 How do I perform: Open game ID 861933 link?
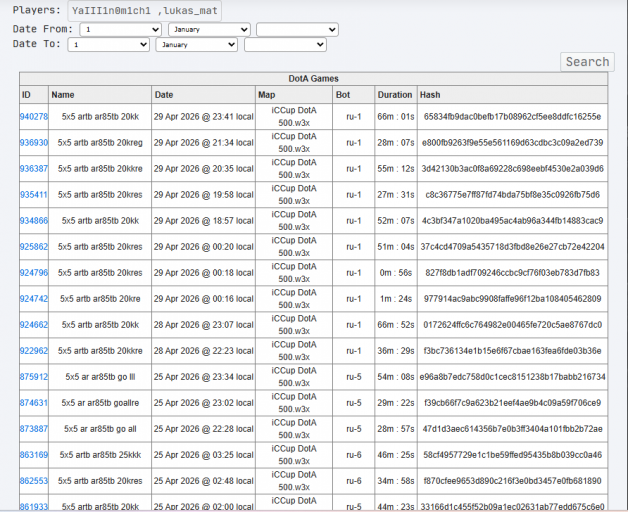(34, 507)
